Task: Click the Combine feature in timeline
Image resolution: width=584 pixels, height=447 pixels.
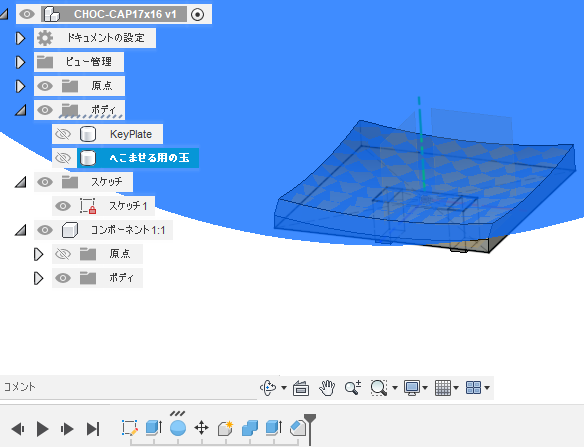Action: pyautogui.click(x=250, y=428)
